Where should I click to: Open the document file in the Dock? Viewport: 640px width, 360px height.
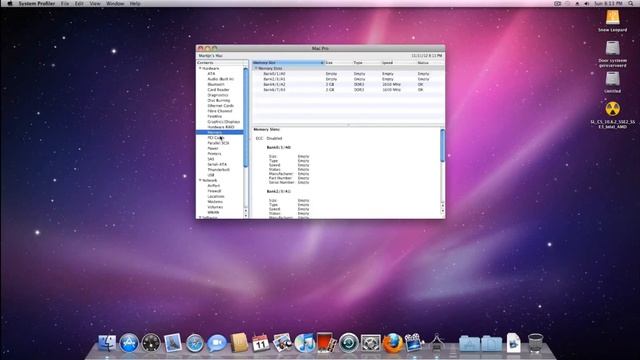pos(513,343)
